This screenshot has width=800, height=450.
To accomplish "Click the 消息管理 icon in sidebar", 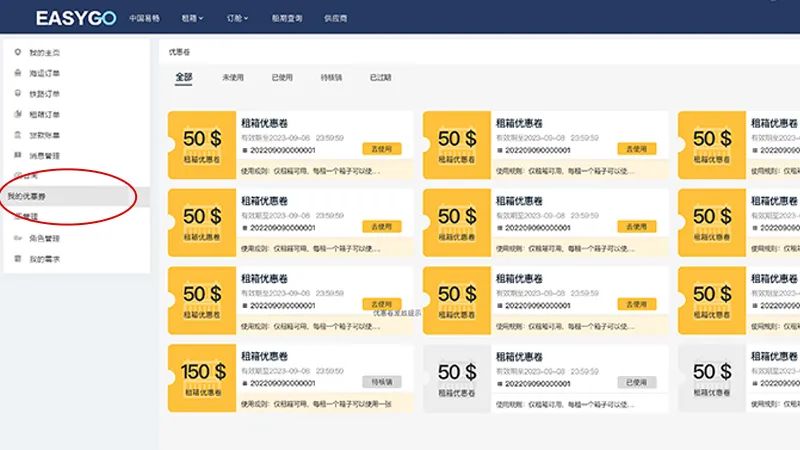I will pyautogui.click(x=17, y=155).
